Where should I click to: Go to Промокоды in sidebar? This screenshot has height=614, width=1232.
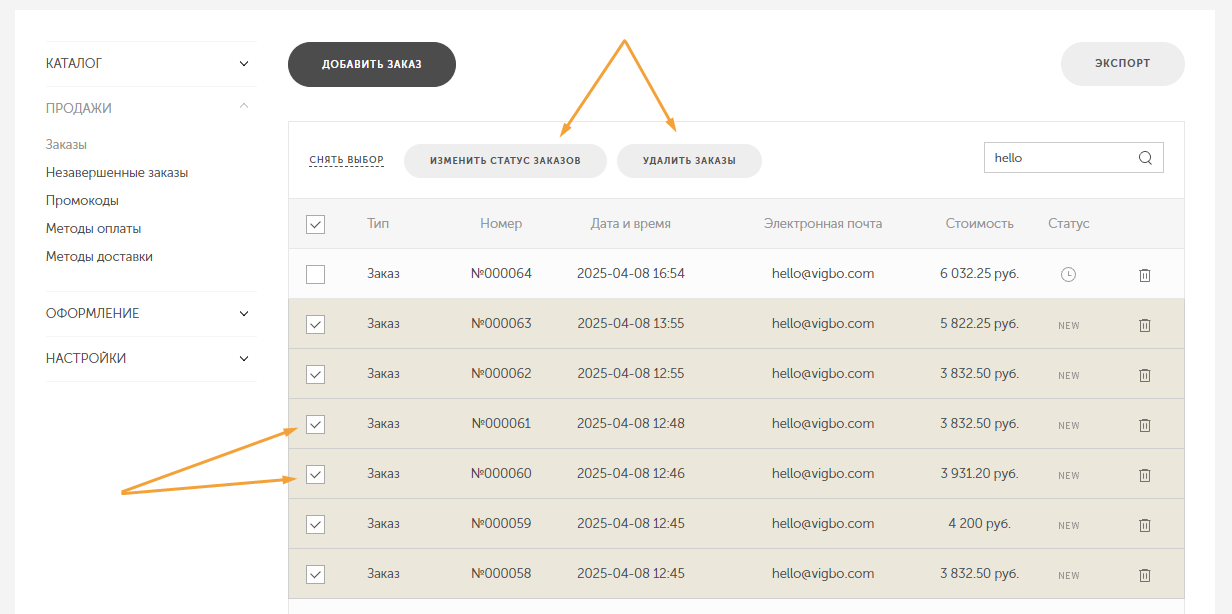82,201
